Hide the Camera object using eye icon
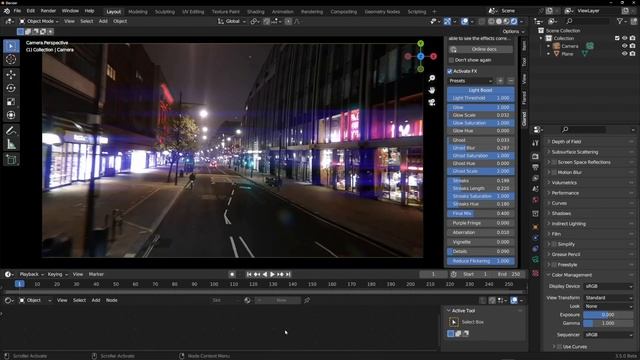The image size is (640, 360). tap(624, 46)
